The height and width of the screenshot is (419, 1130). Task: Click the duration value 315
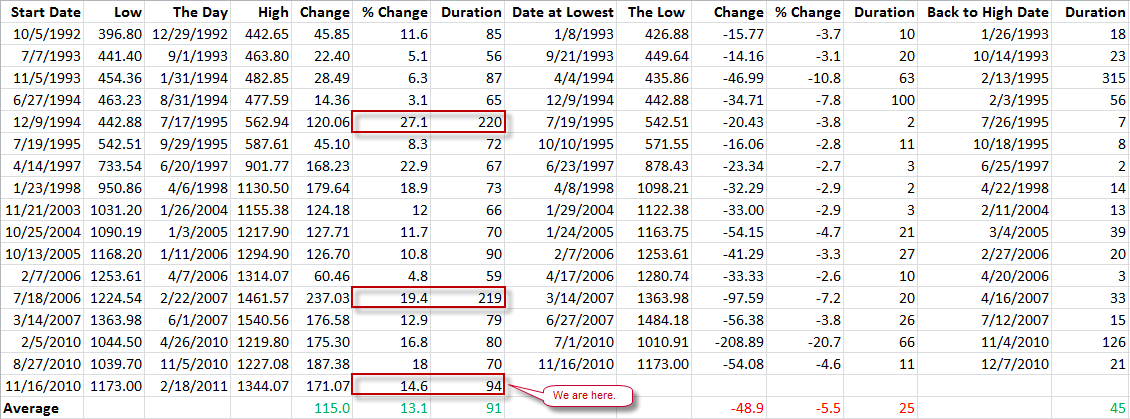point(1112,77)
